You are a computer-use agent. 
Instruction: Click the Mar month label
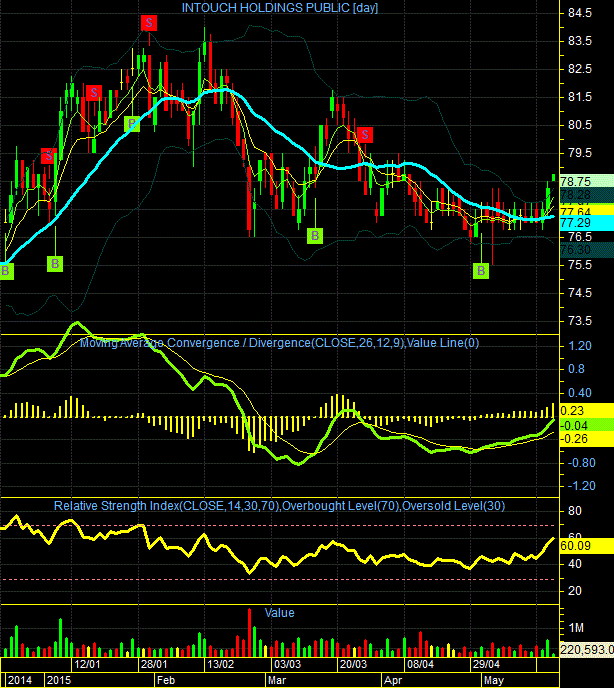(x=277, y=680)
